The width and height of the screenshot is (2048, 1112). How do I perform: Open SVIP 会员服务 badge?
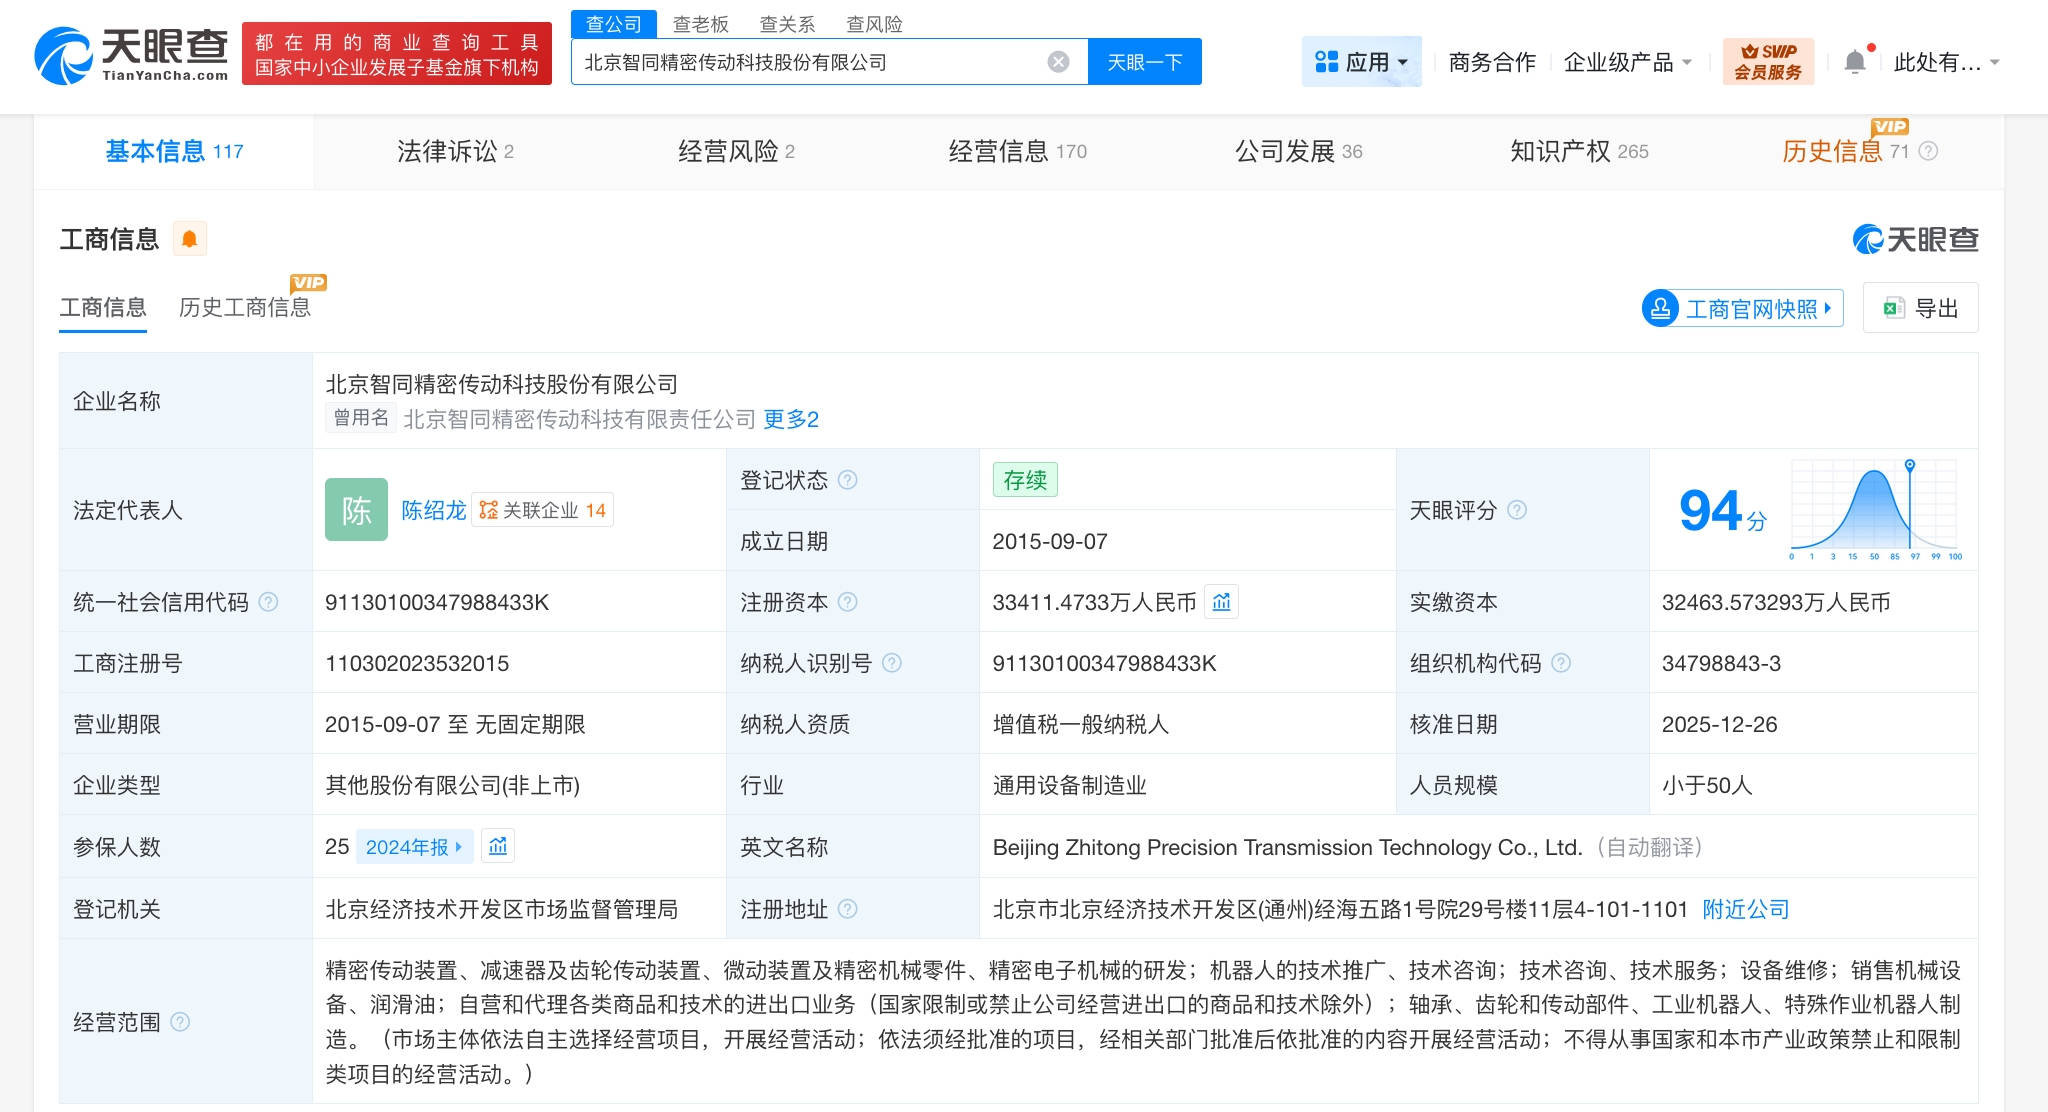(1767, 62)
